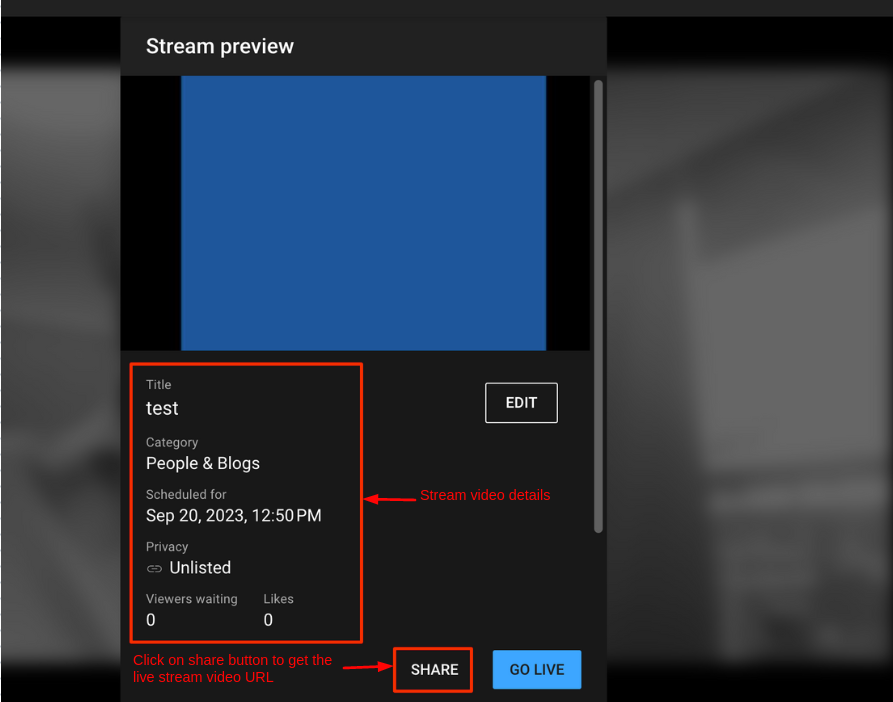Select the stream title text 'test'
The height and width of the screenshot is (702, 893).
tap(162, 409)
